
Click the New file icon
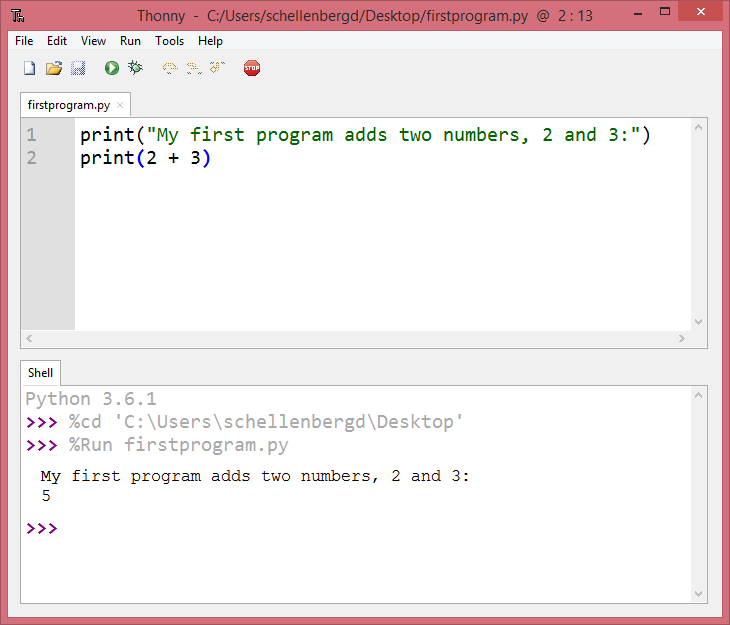pos(29,68)
